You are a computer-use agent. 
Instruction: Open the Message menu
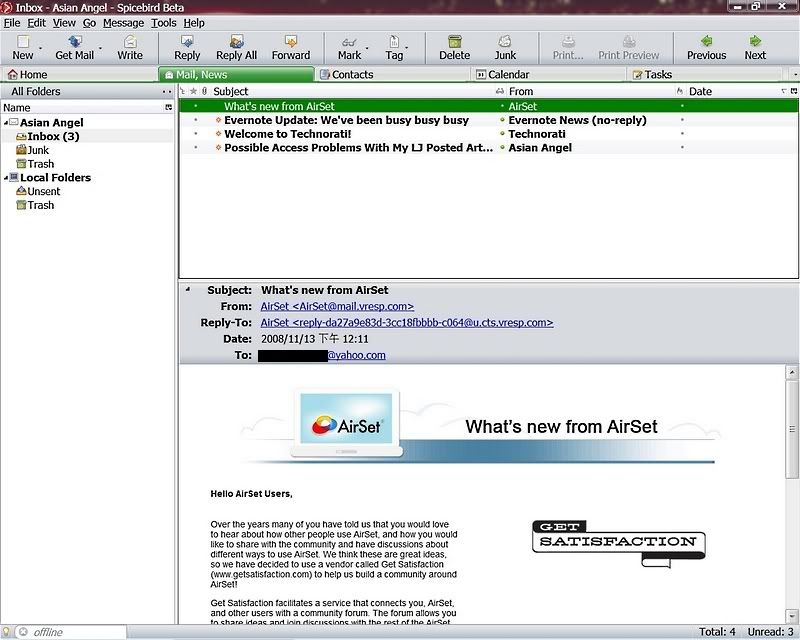pos(123,23)
